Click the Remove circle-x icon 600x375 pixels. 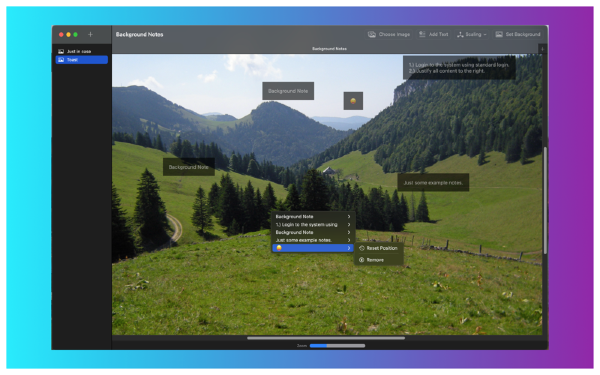362,260
